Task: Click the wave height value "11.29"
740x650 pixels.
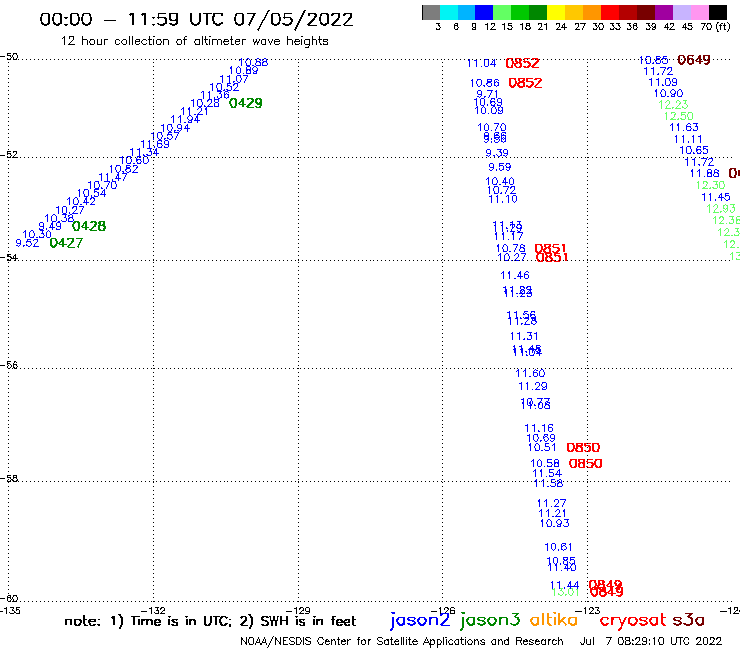Action: [x=533, y=387]
